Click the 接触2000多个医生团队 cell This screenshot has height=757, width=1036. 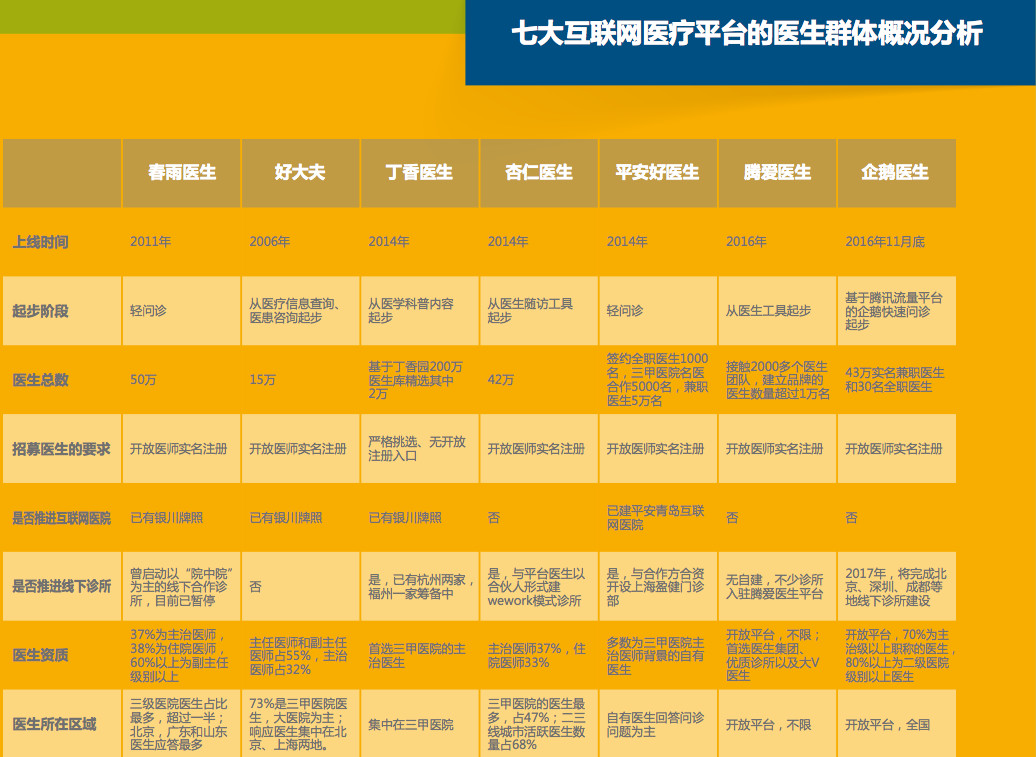[x=778, y=380]
